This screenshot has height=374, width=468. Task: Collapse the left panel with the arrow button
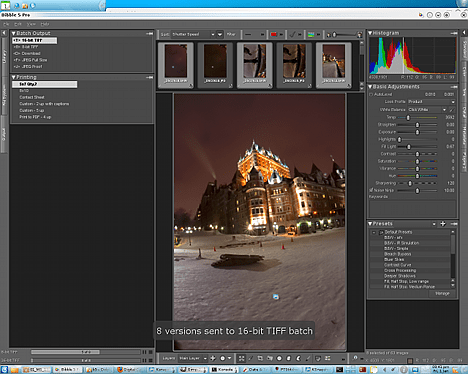(x=4, y=33)
